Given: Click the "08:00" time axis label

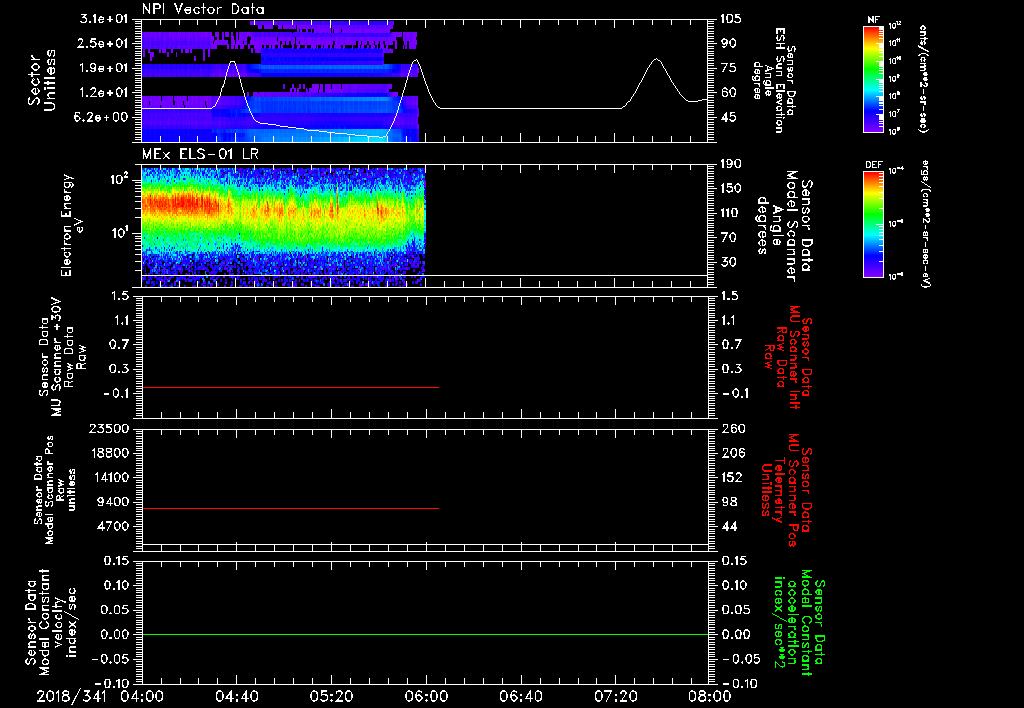Looking at the screenshot, I should click(x=710, y=696).
